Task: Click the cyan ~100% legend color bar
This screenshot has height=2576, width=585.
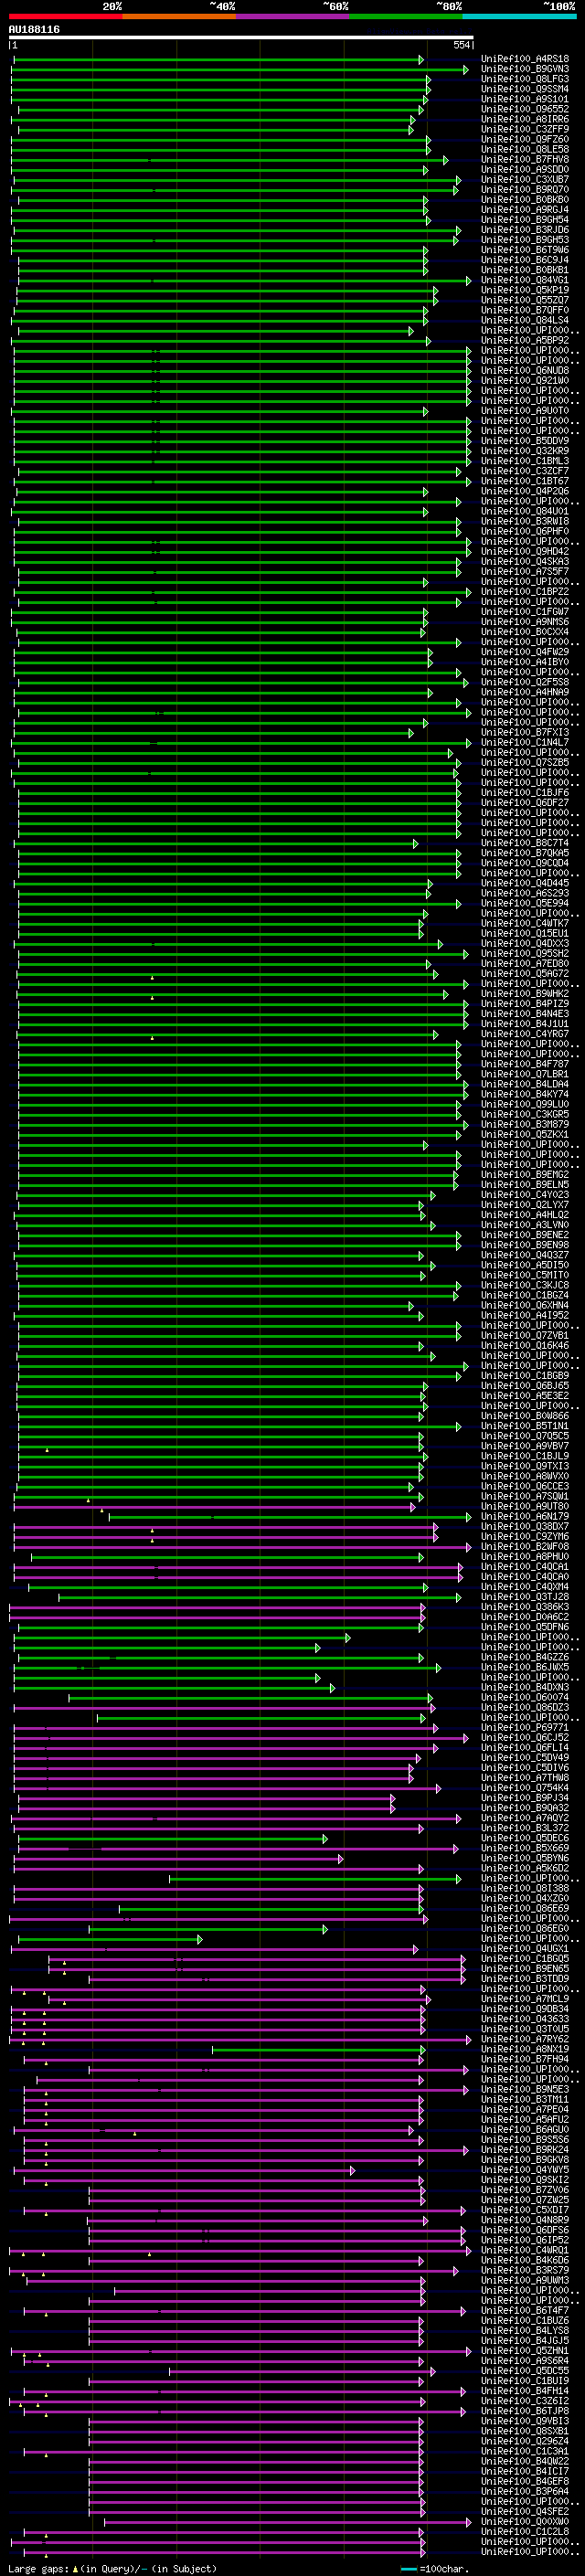Action: [x=520, y=16]
